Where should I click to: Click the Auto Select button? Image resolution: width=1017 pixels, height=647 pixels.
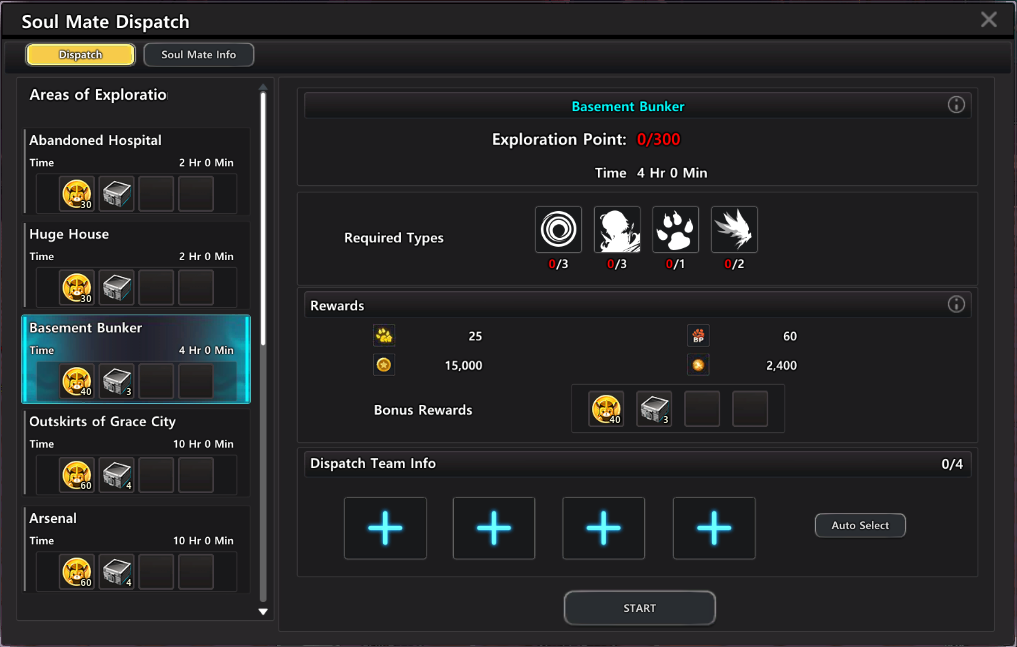pyautogui.click(x=860, y=525)
